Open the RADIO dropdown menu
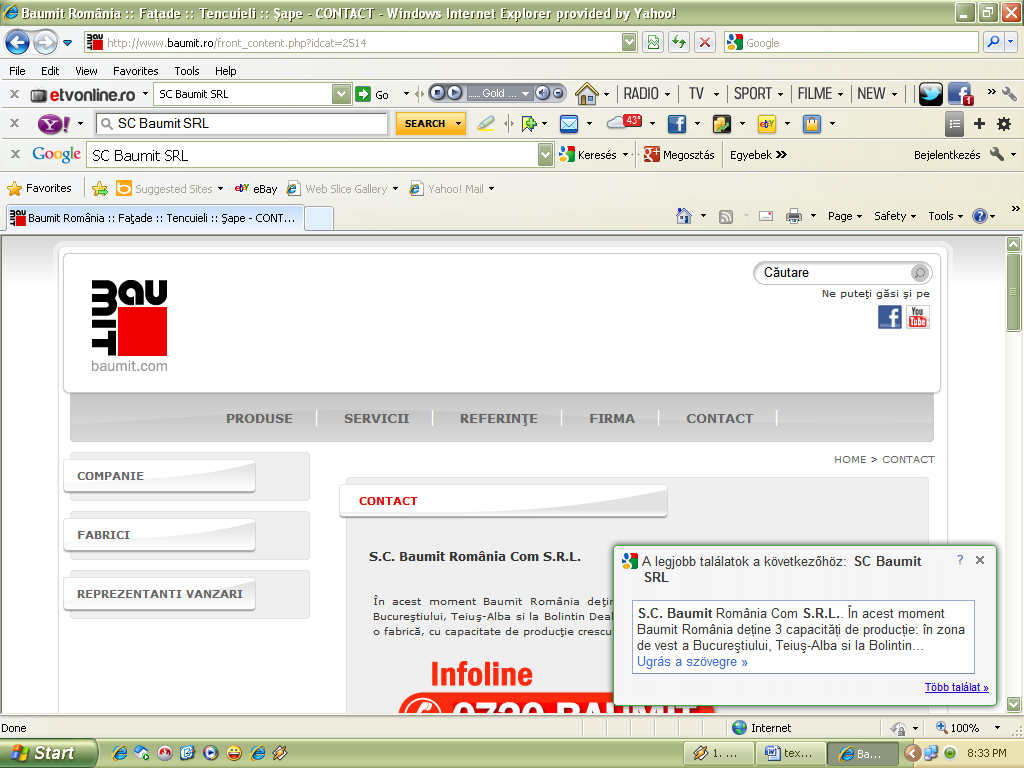The width and height of the screenshot is (1024, 768). pyautogui.click(x=647, y=94)
